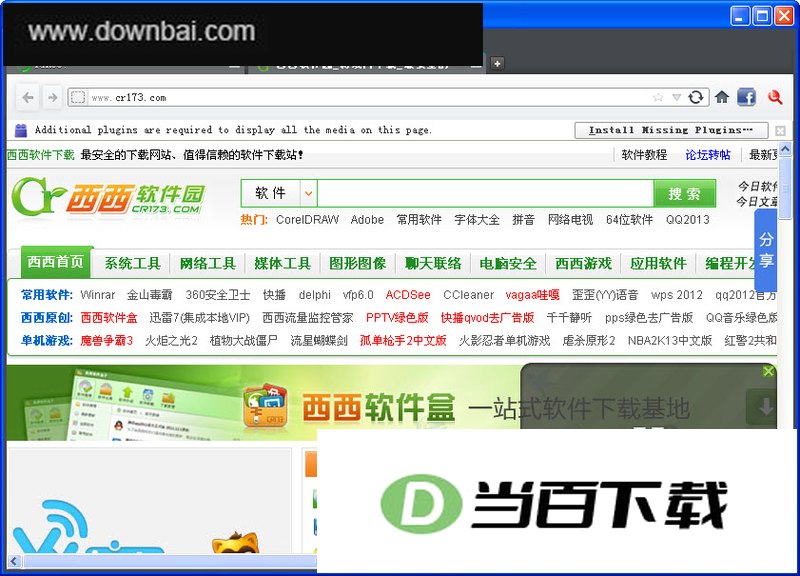
Task: Click hot keyword Adobe
Action: tap(367, 220)
